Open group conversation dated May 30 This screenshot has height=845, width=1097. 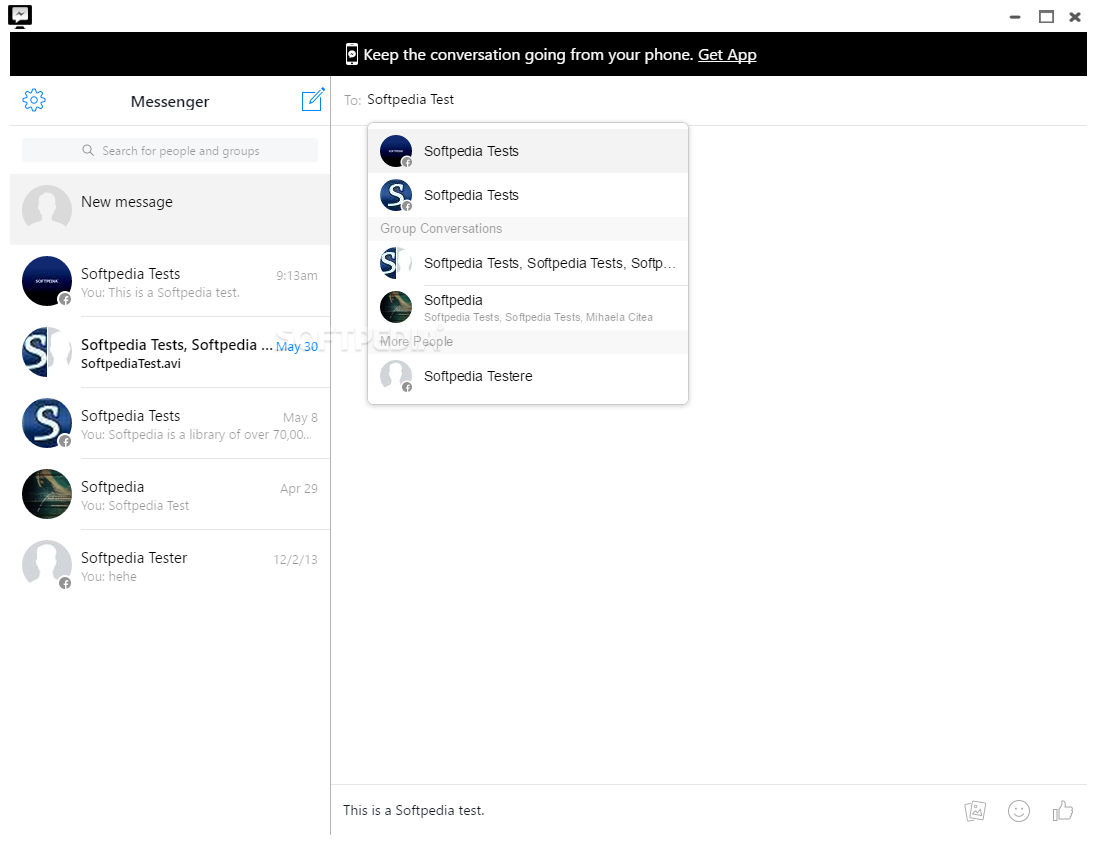170,353
